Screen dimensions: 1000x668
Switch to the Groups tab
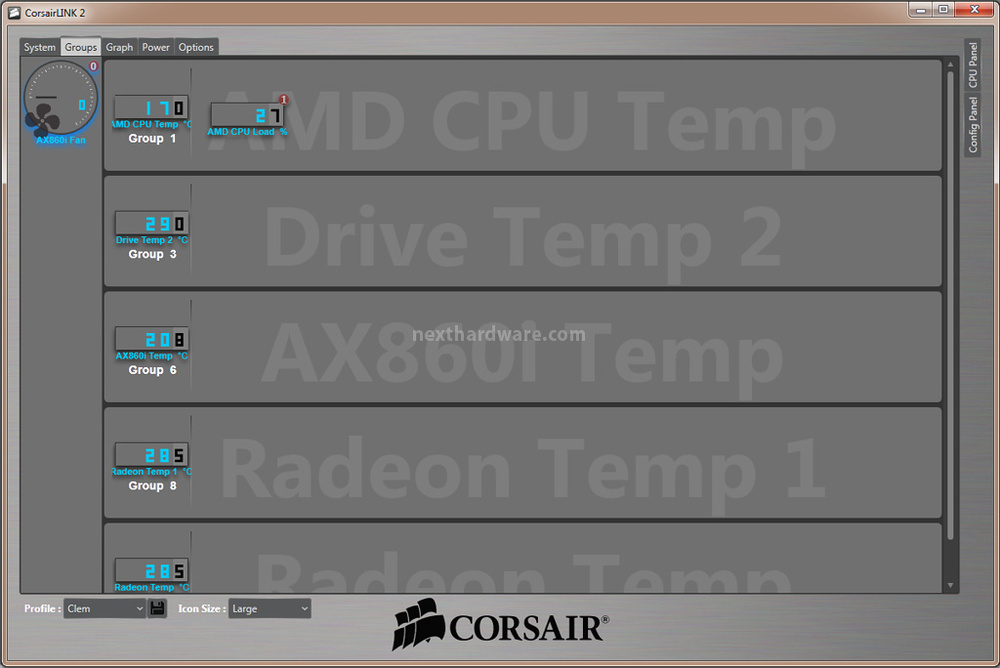coord(80,47)
